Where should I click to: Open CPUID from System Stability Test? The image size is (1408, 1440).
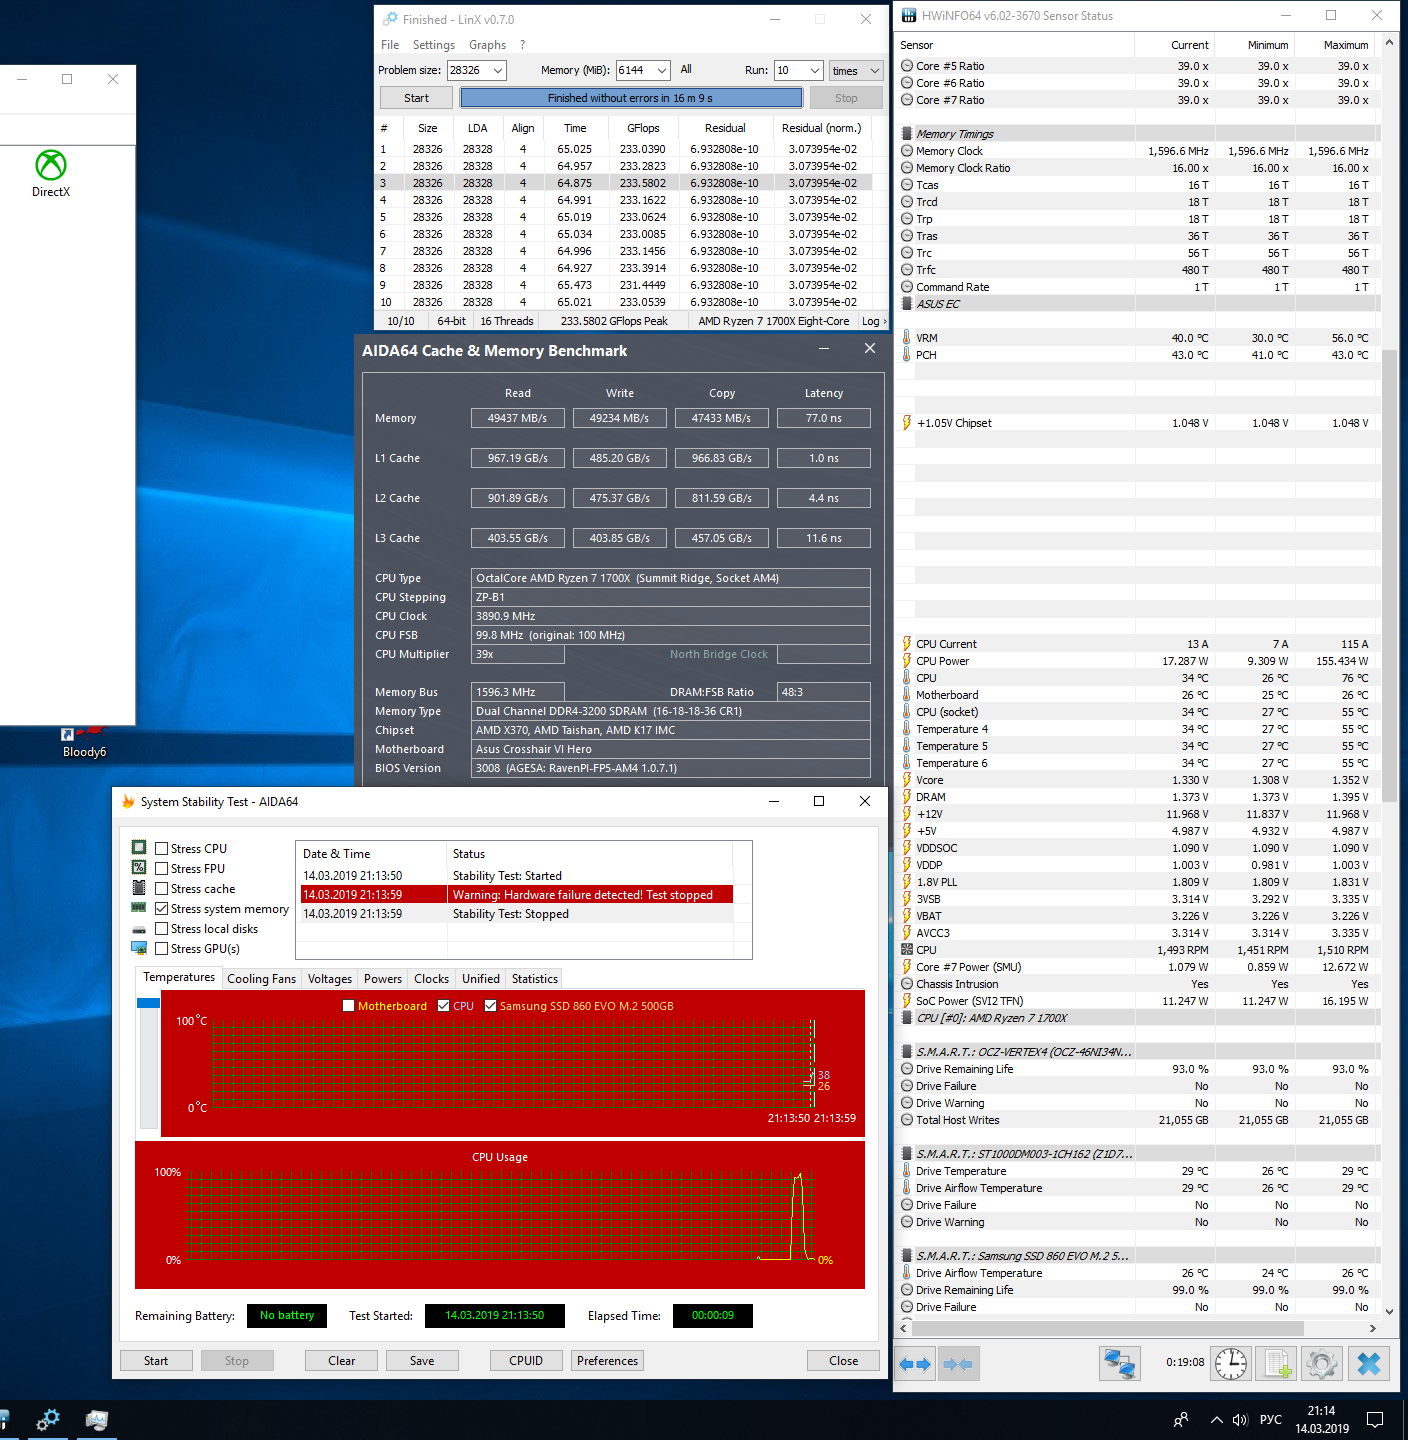point(526,1361)
